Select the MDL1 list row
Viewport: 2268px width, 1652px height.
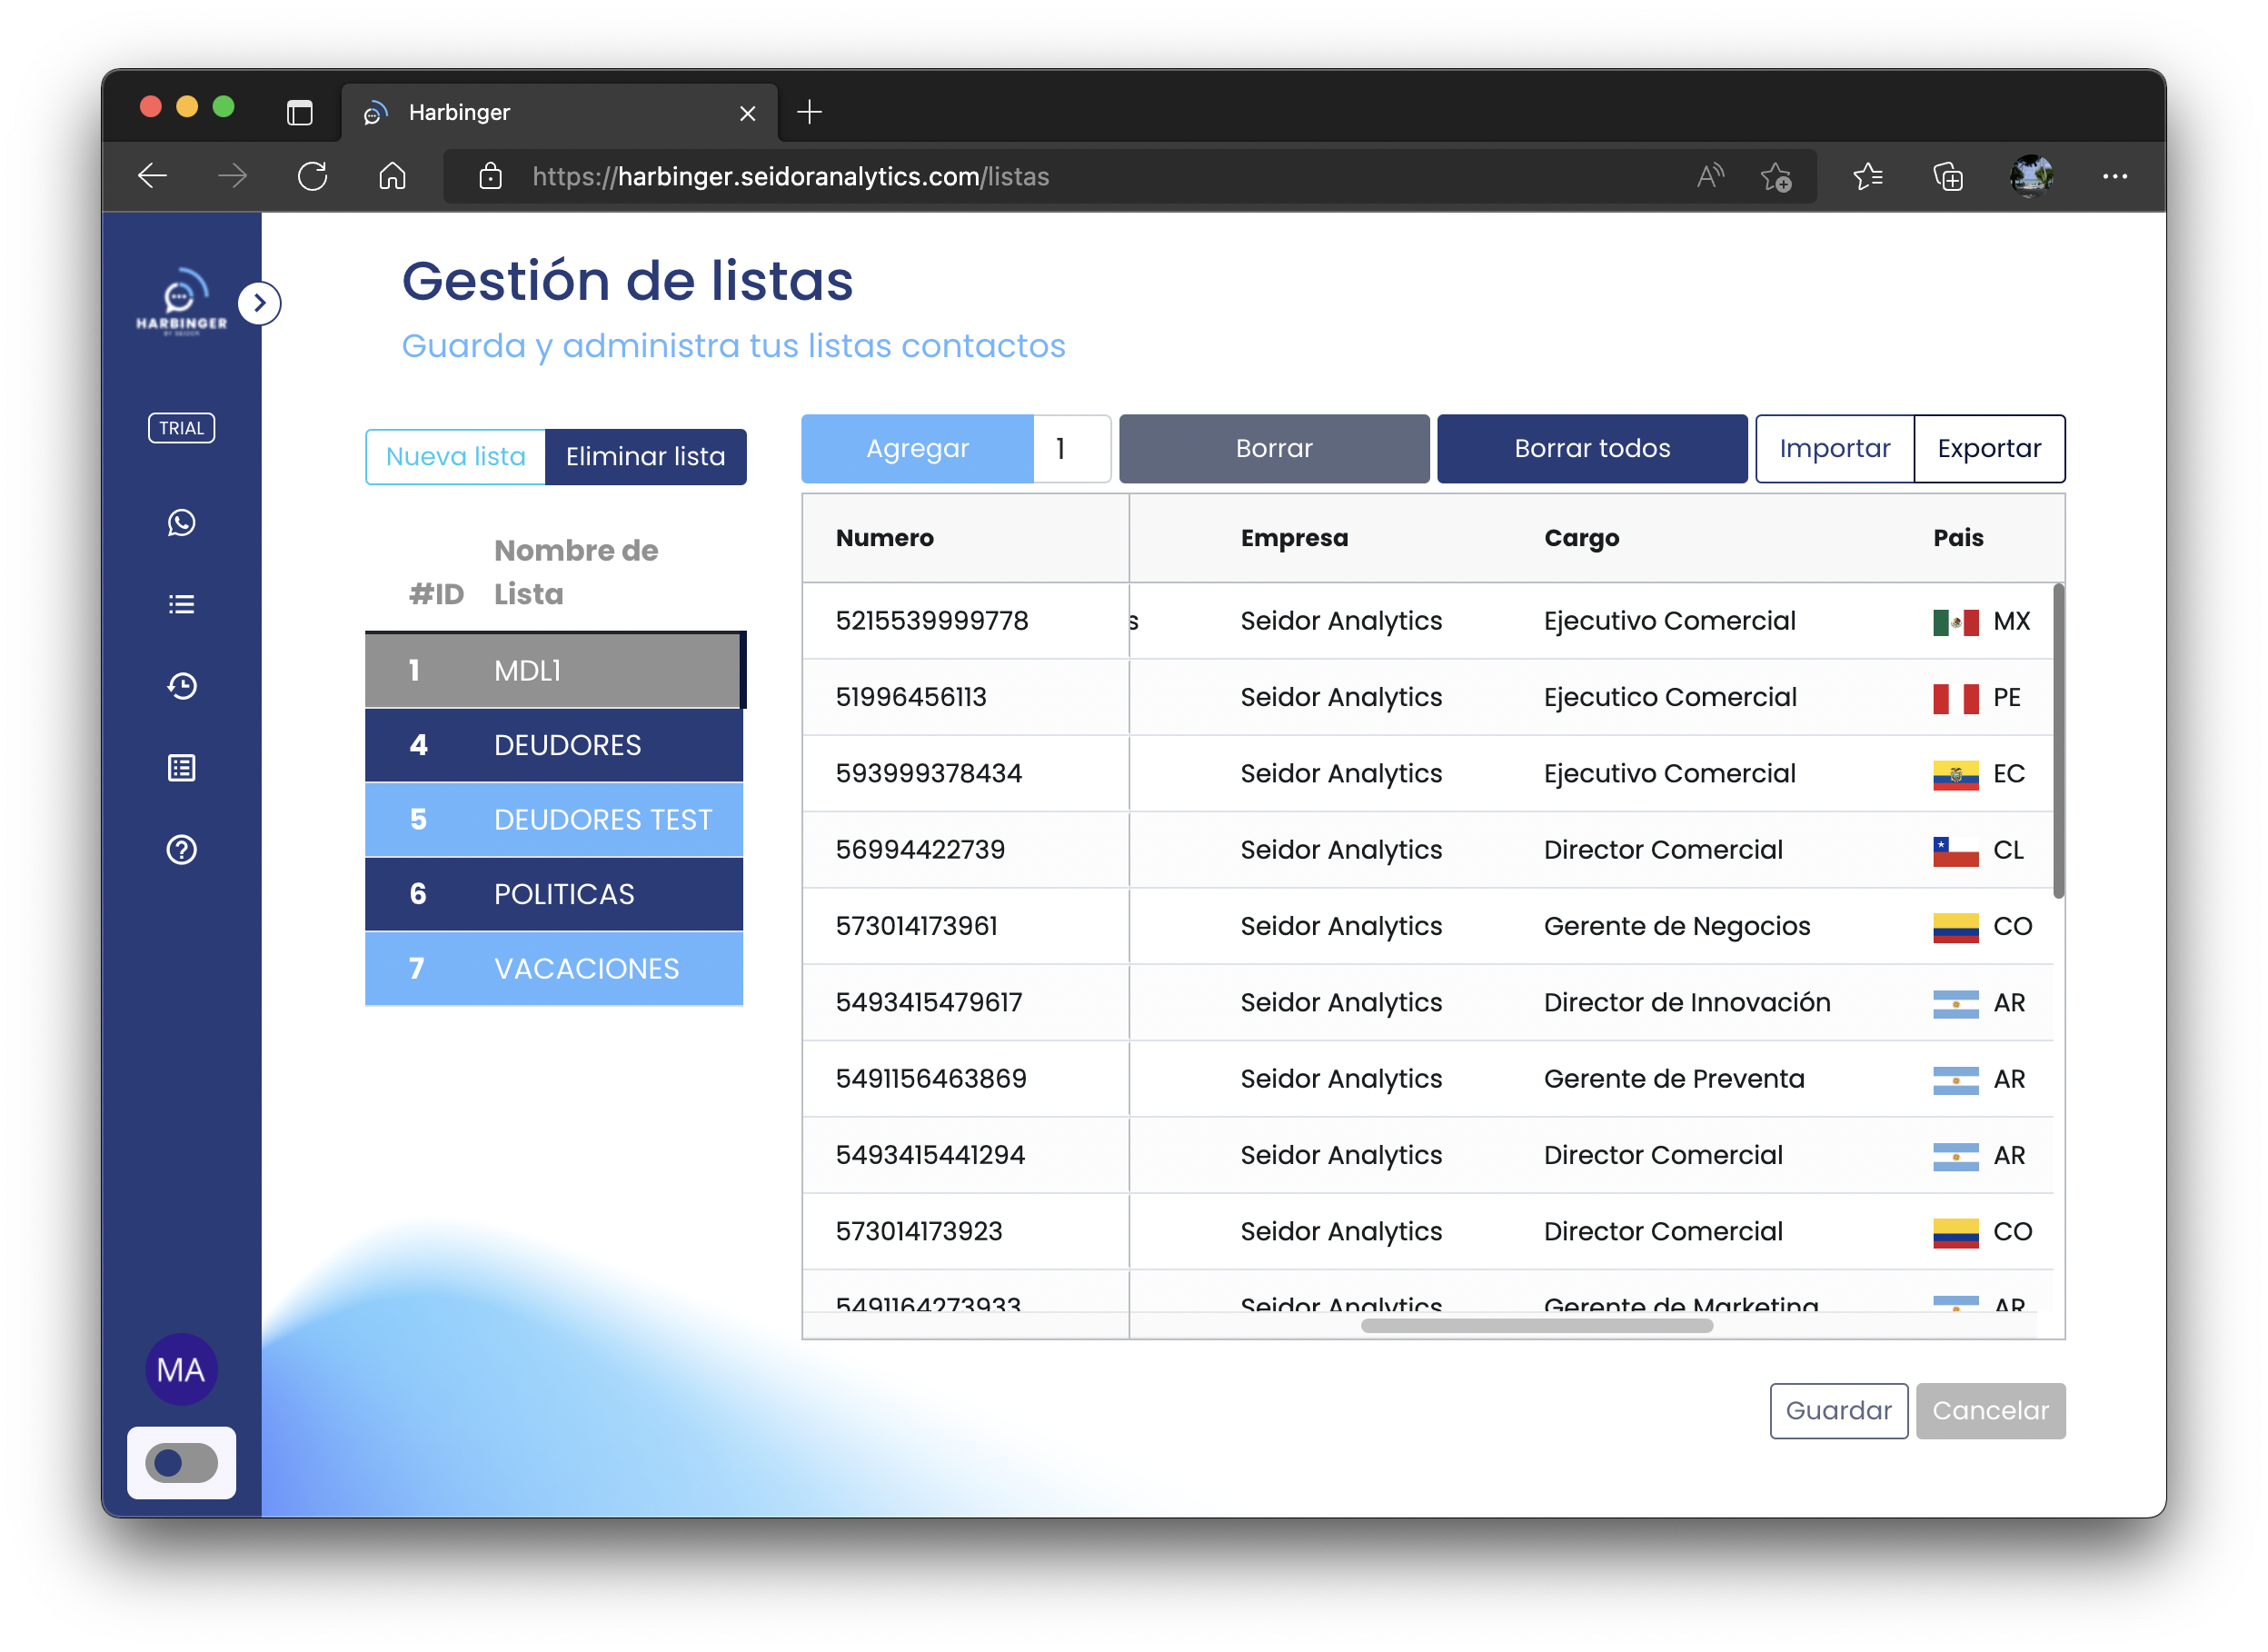pyautogui.click(x=553, y=670)
